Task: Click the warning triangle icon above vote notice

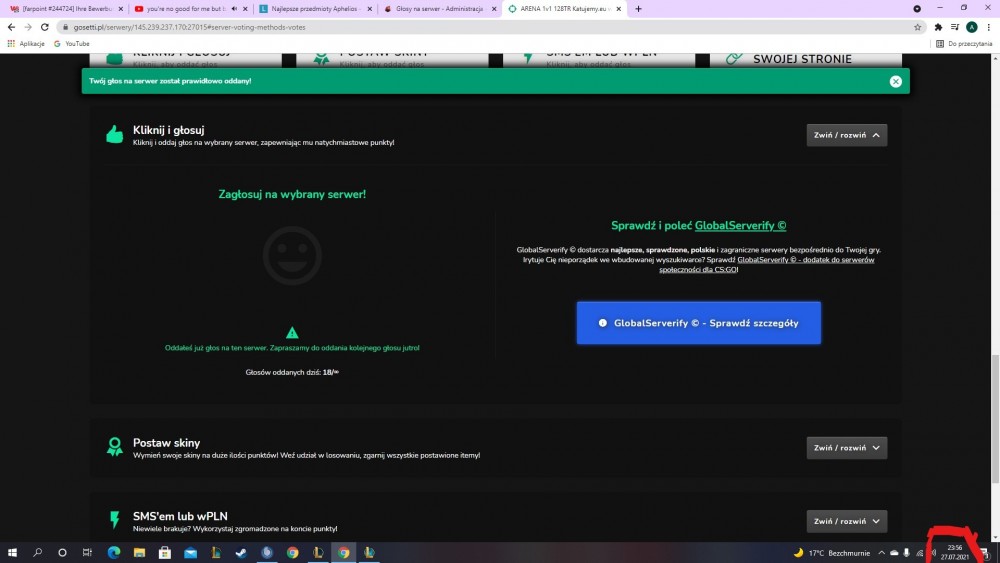Action: tap(292, 332)
